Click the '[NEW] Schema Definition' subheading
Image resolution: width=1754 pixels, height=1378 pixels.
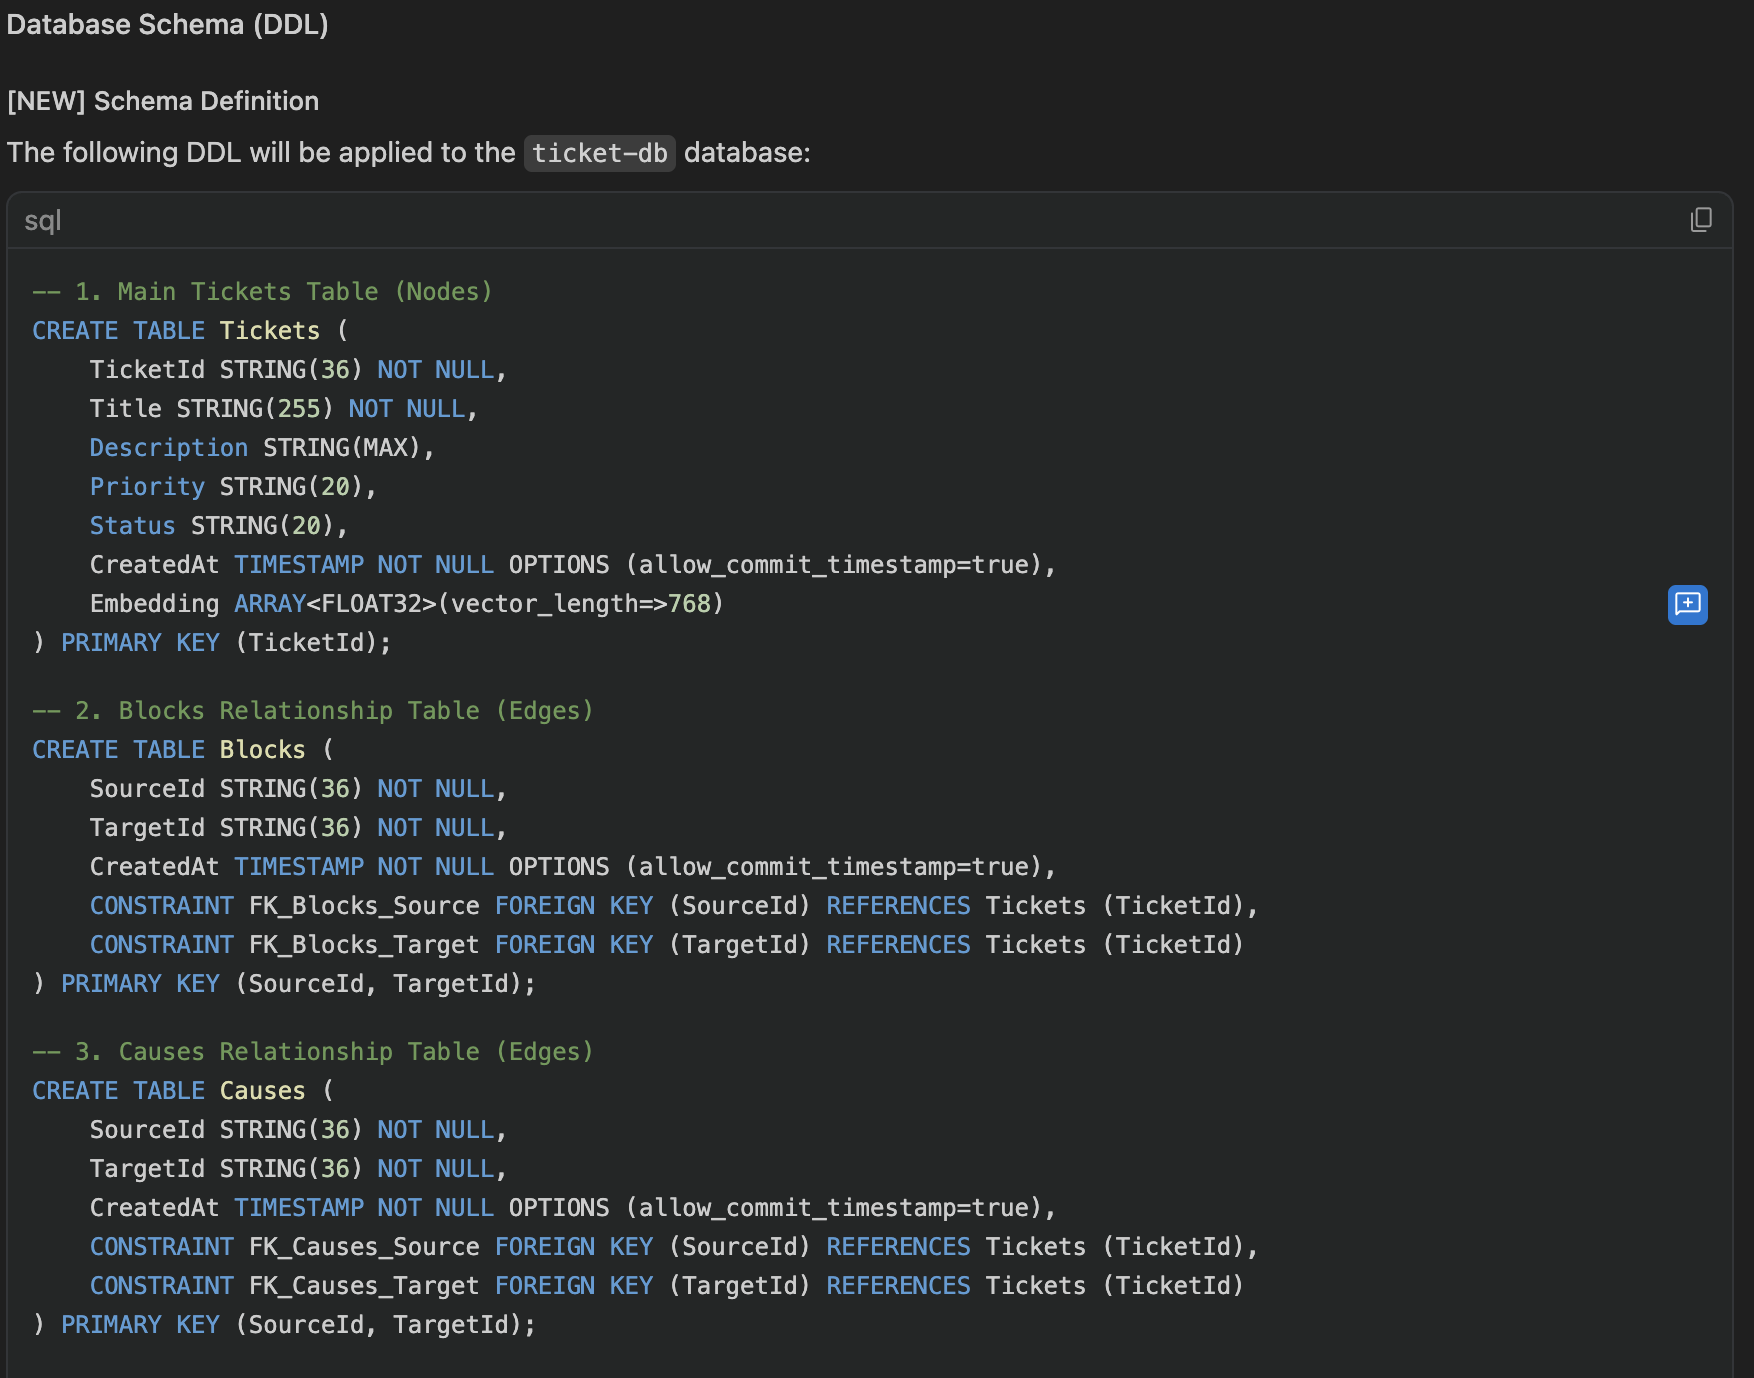tap(163, 101)
